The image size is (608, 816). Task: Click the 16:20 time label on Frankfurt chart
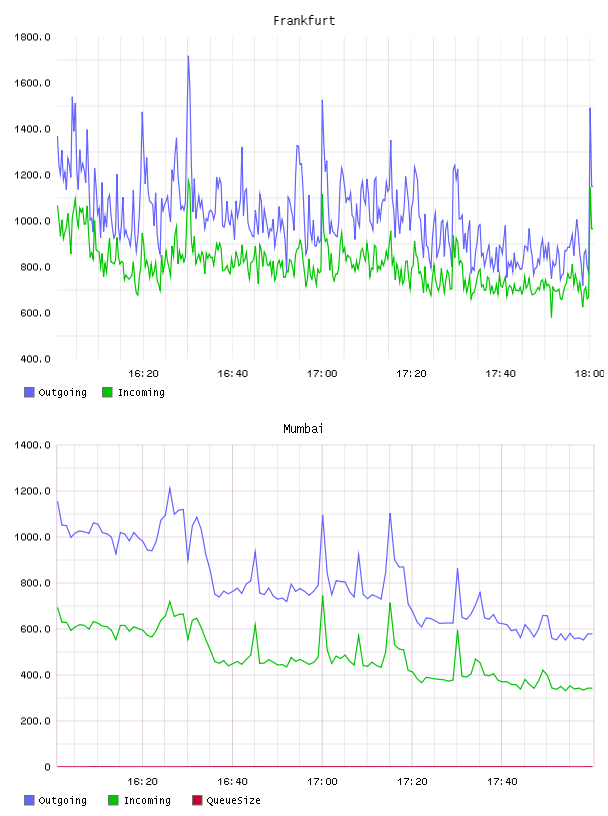point(143,374)
